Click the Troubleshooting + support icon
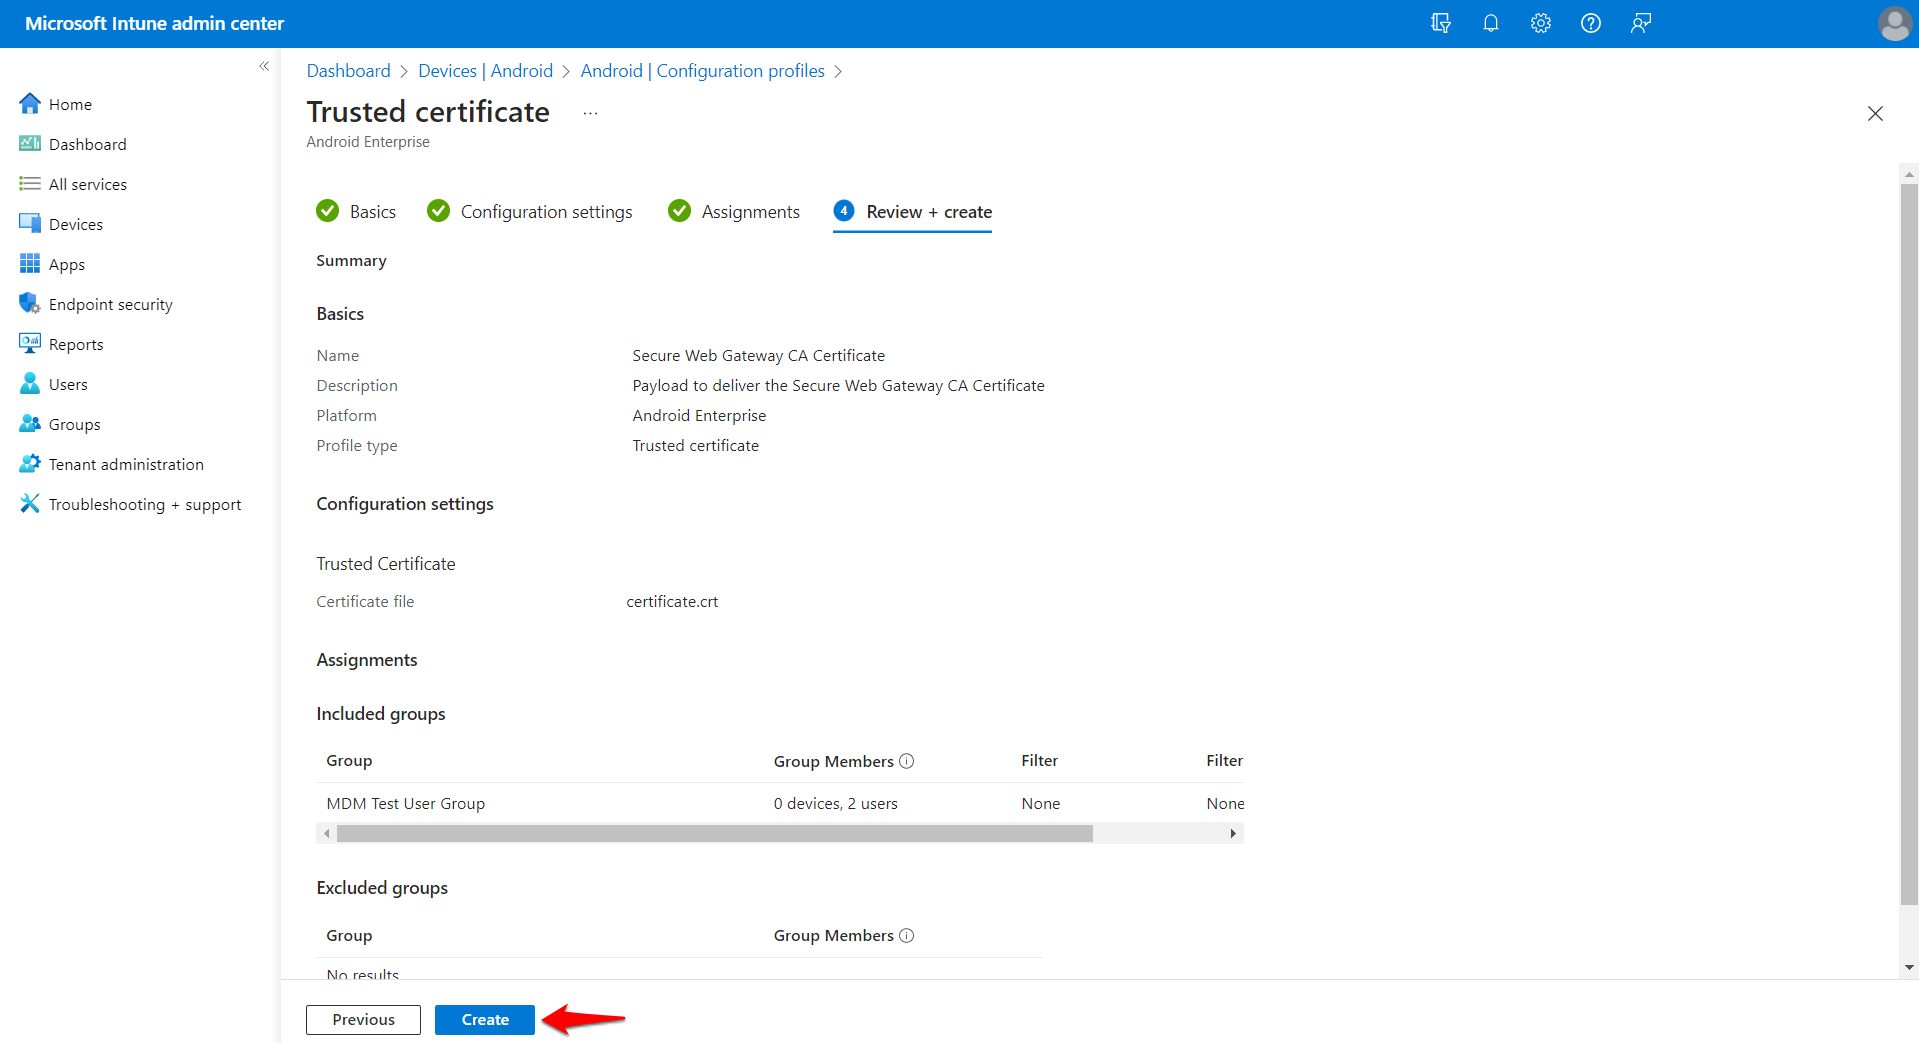 tap(30, 503)
